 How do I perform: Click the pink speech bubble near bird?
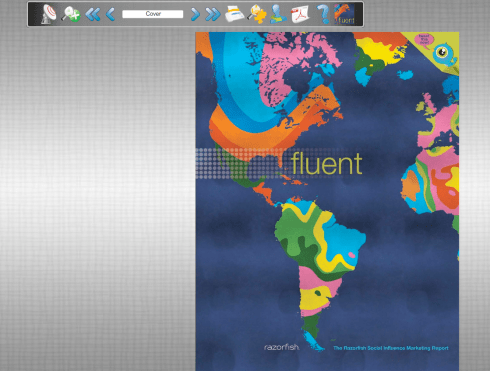pyautogui.click(x=424, y=40)
